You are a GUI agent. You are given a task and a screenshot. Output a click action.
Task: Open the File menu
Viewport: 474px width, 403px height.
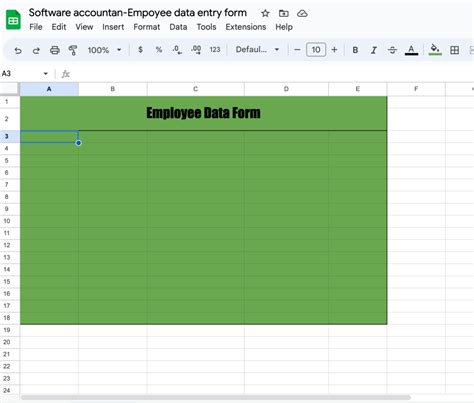click(36, 27)
